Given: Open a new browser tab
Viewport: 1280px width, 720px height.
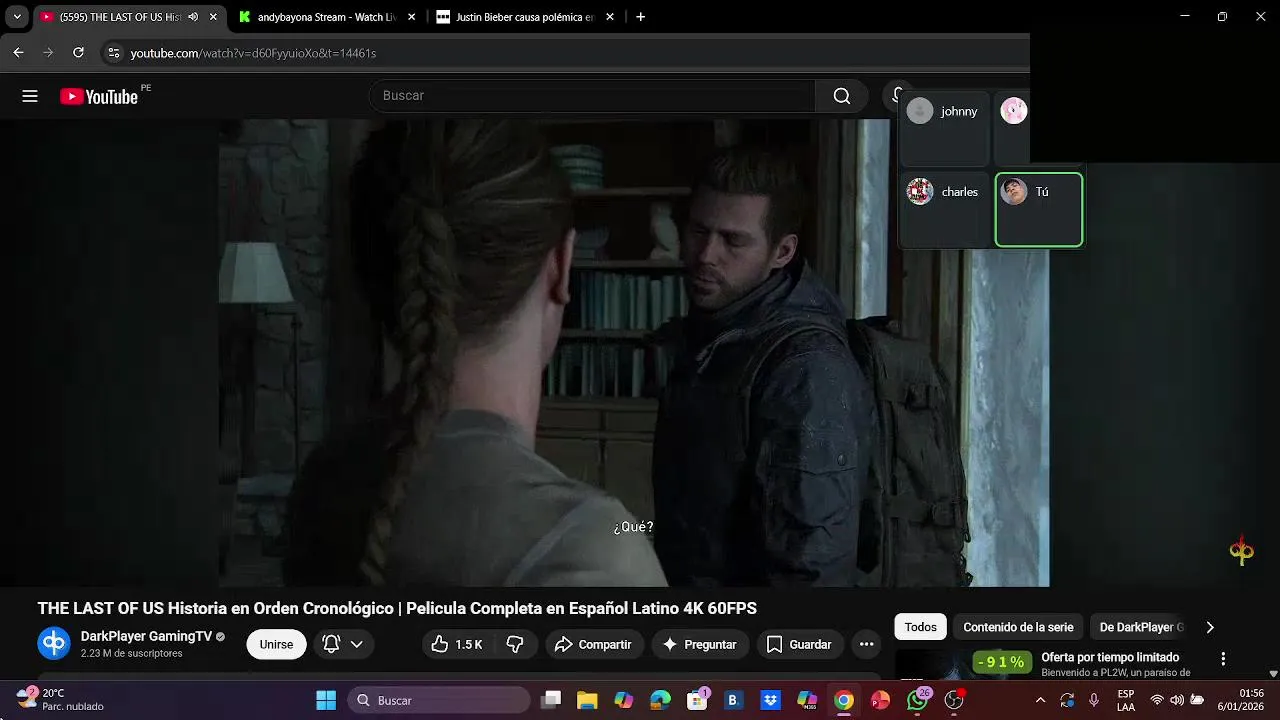Looking at the screenshot, I should click(x=640, y=17).
